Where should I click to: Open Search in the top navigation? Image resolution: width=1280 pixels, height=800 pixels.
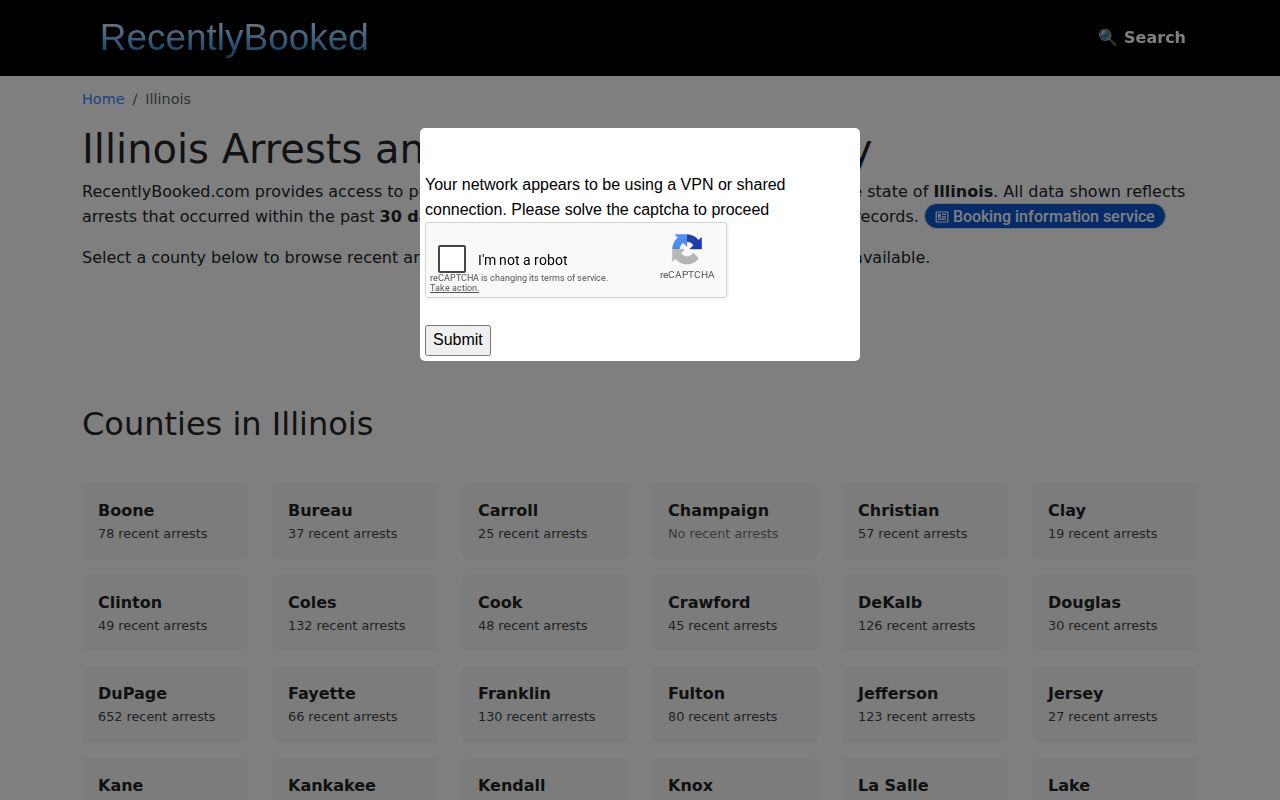1142,37
